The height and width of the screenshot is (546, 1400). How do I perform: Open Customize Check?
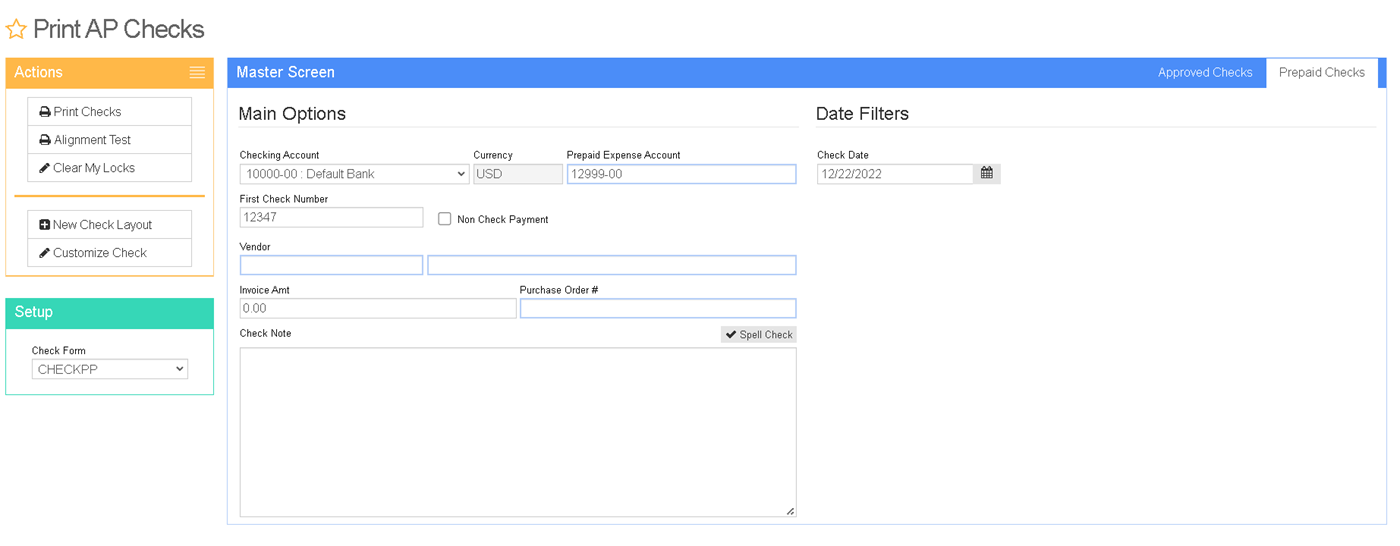click(110, 253)
